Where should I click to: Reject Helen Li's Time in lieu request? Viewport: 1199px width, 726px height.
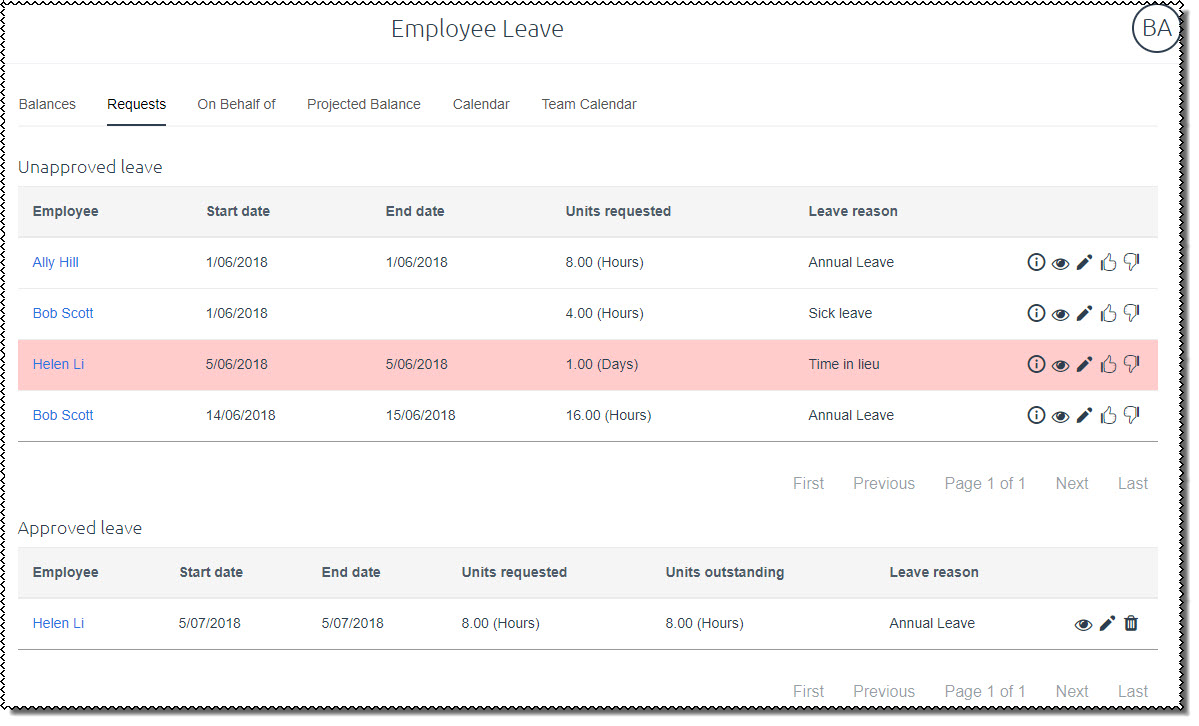(x=1131, y=364)
